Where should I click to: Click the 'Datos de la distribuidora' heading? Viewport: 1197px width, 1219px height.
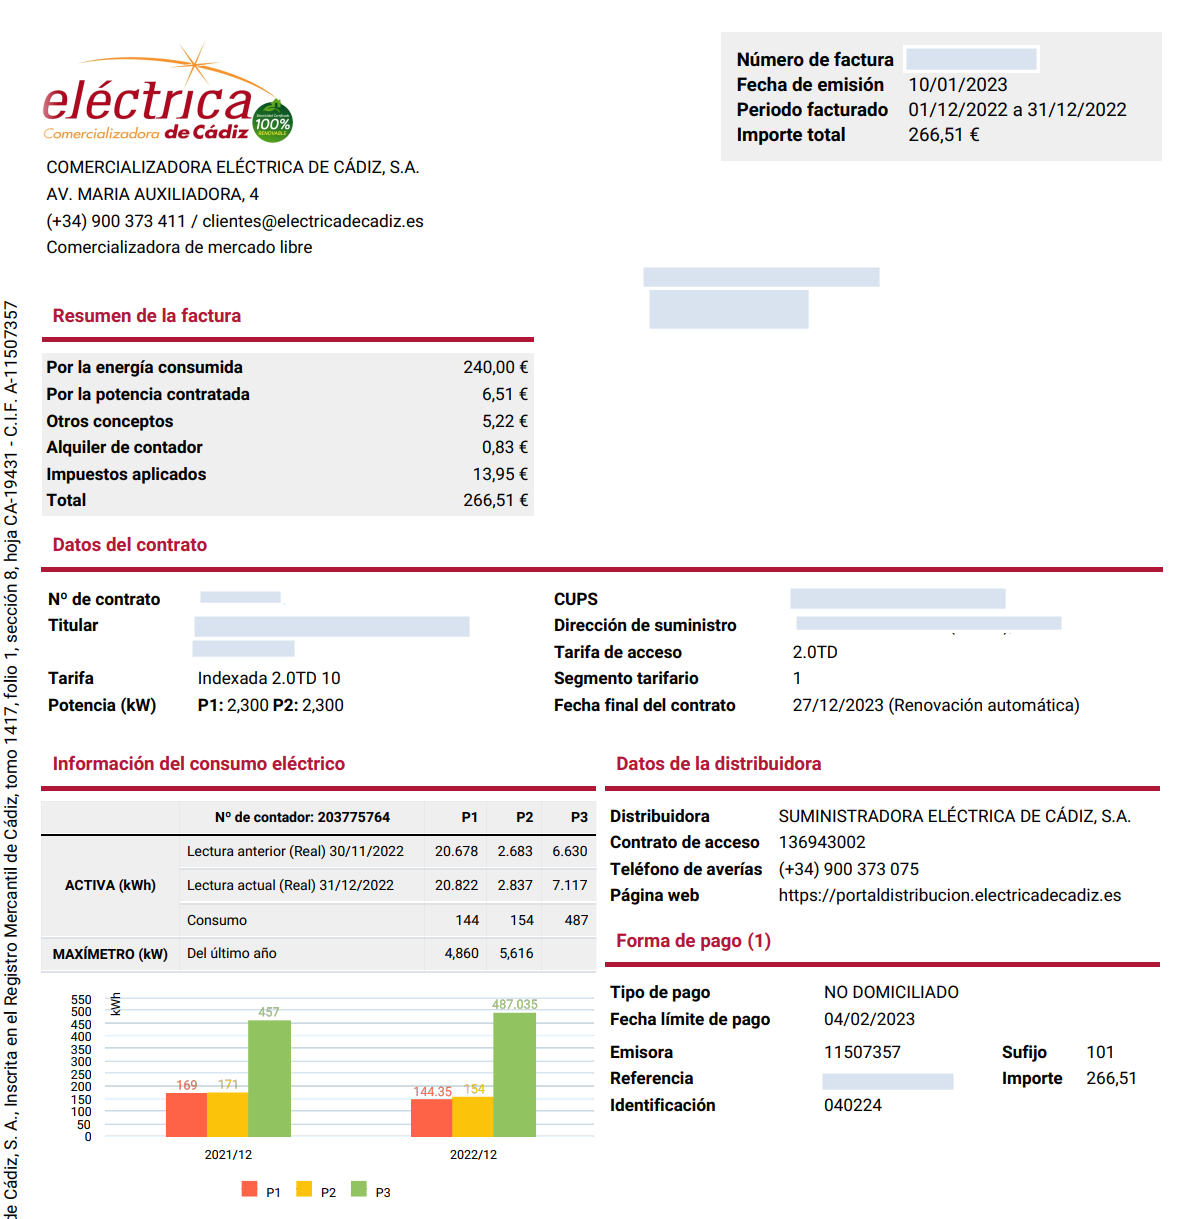(x=719, y=764)
